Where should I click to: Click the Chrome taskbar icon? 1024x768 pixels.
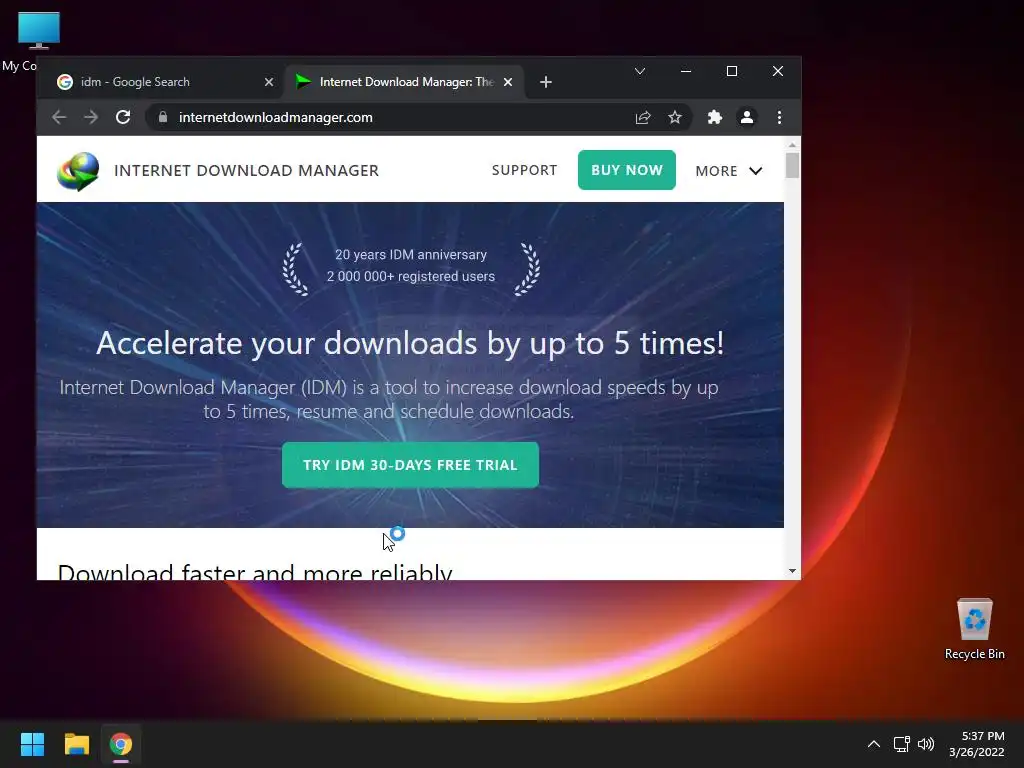[121, 744]
